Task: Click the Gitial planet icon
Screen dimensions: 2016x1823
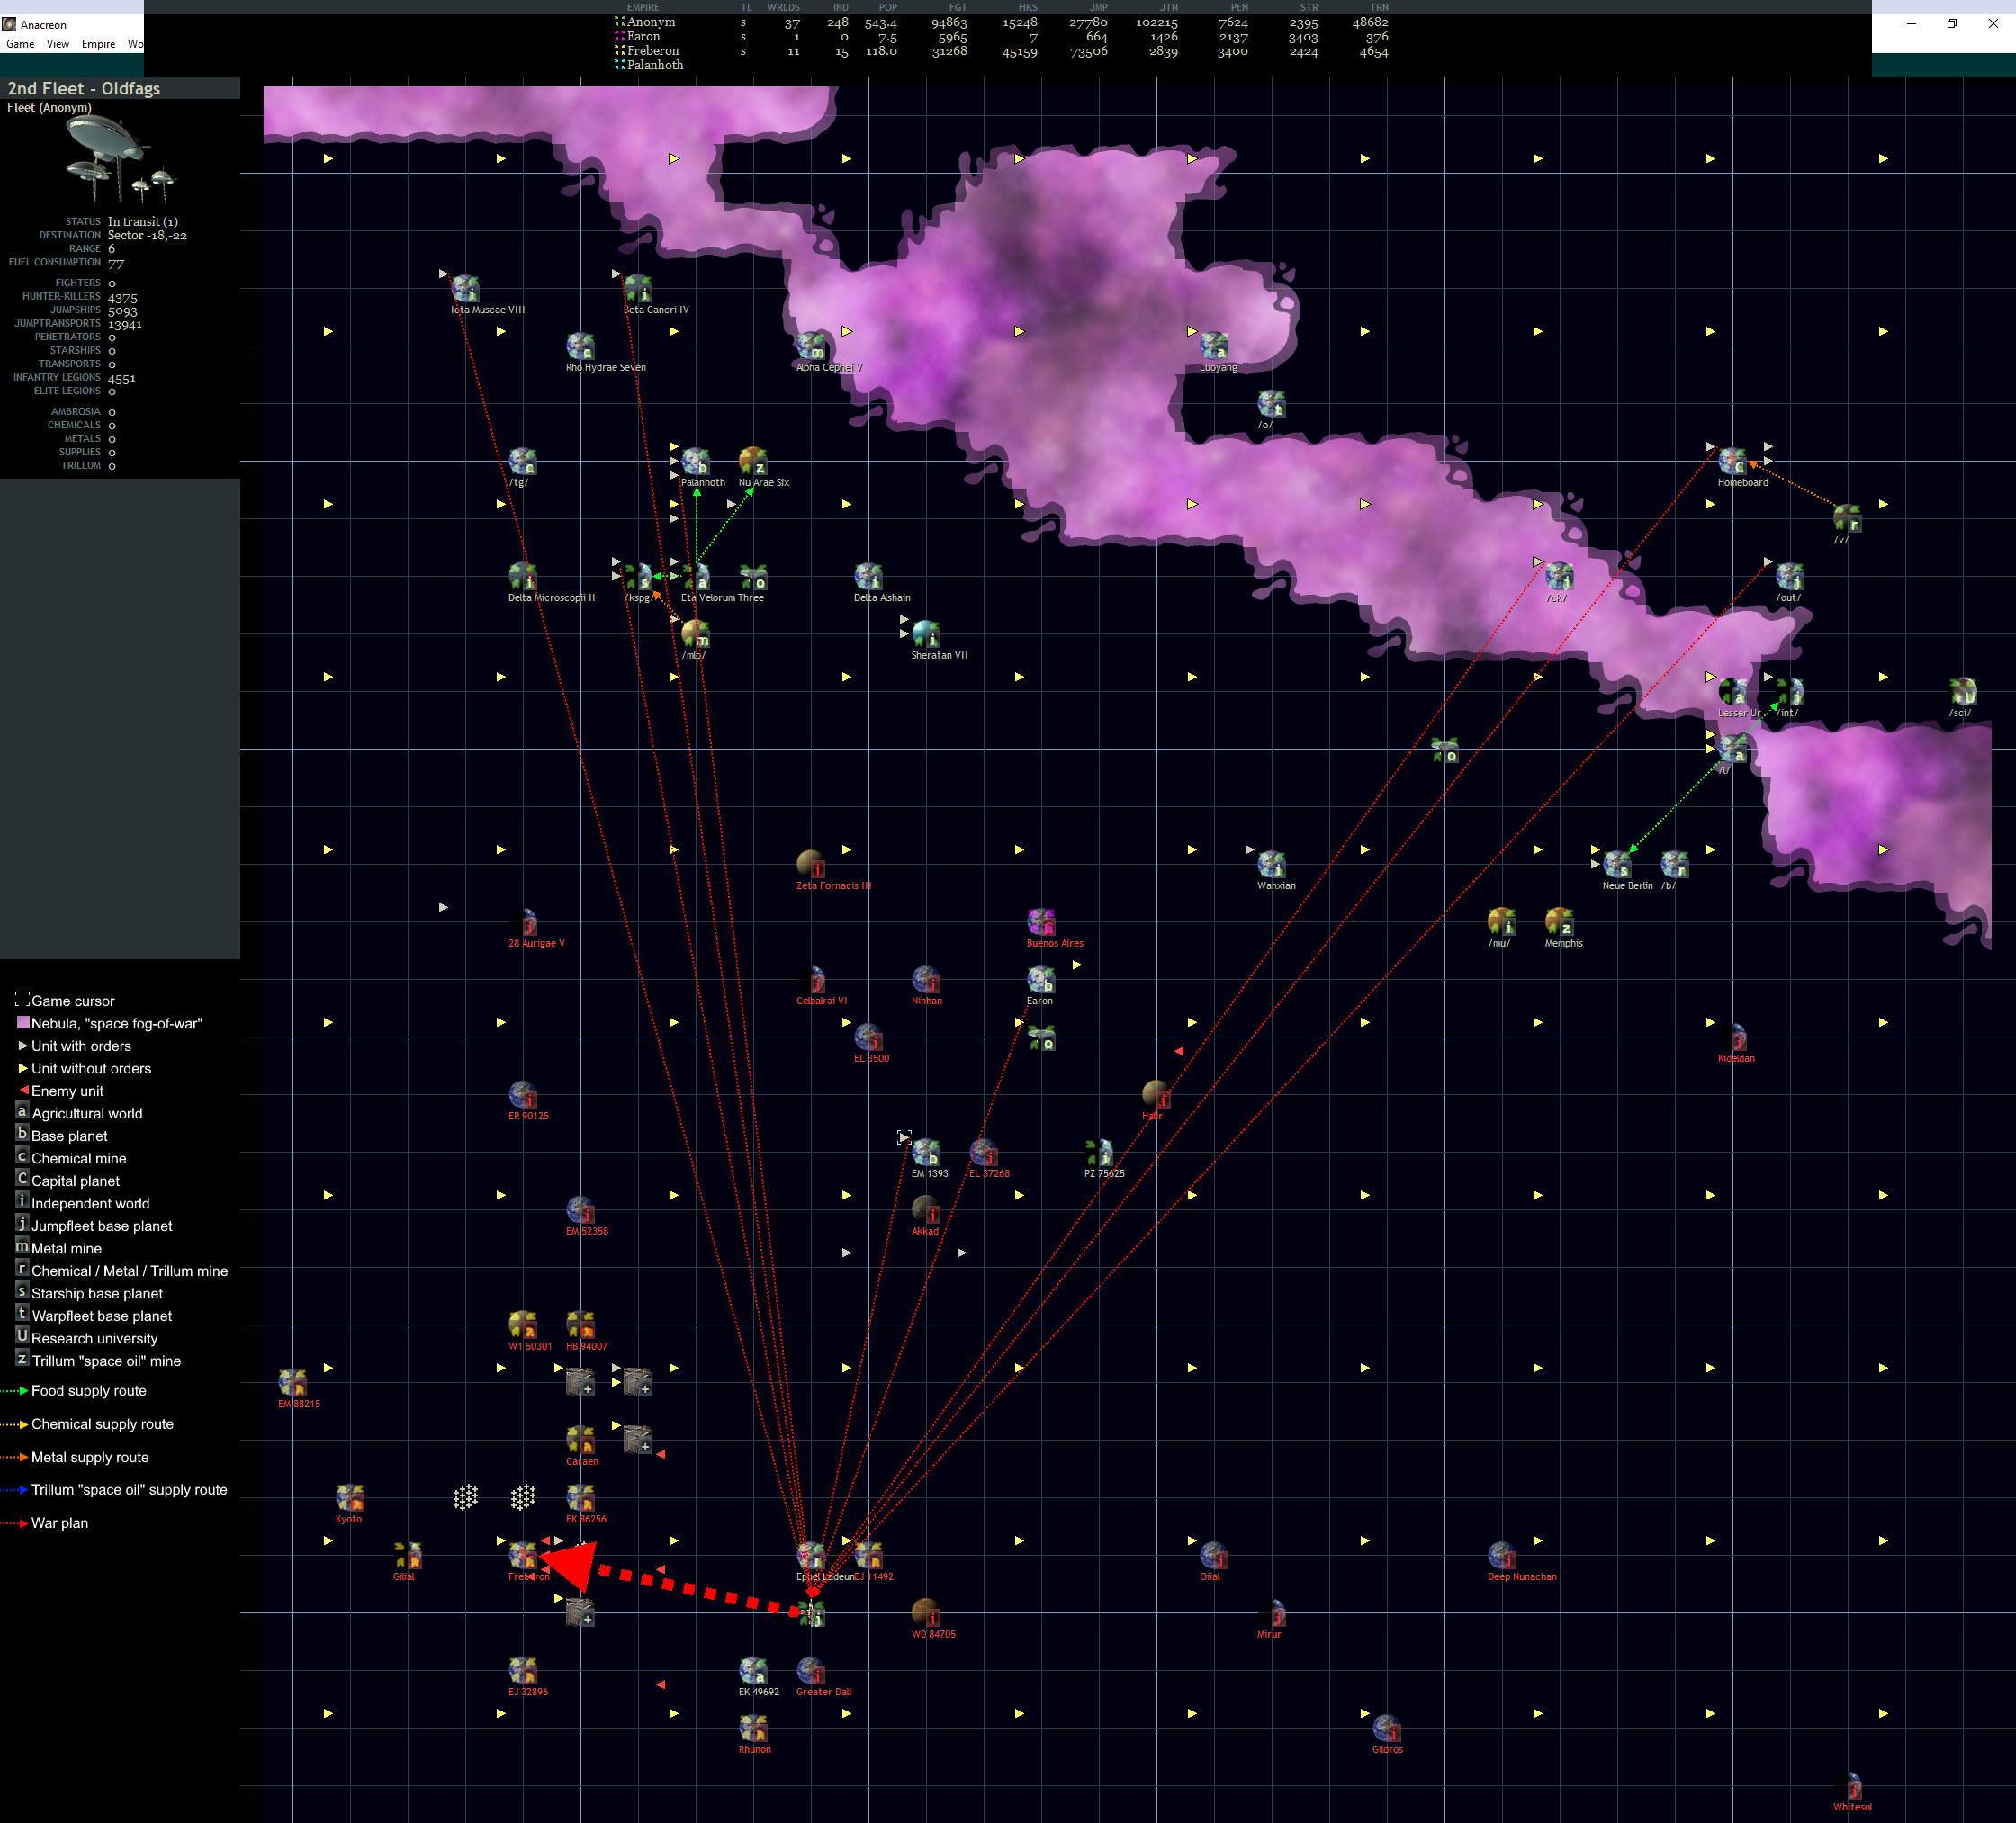Action: (x=408, y=1555)
